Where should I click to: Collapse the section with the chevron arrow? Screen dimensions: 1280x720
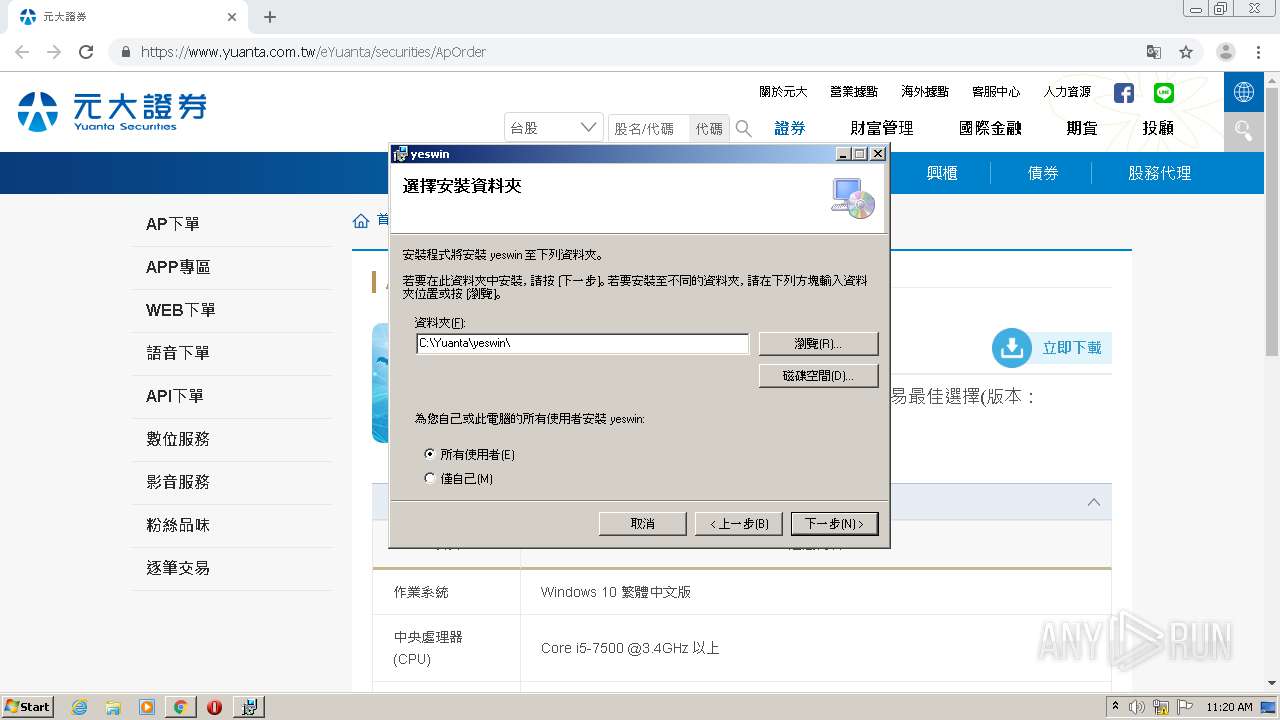point(1093,502)
